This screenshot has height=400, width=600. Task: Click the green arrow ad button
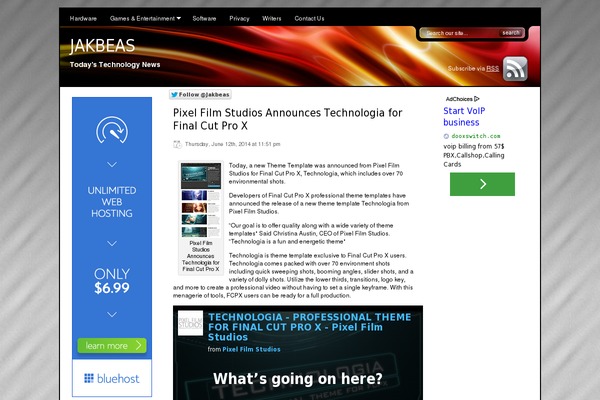482,184
